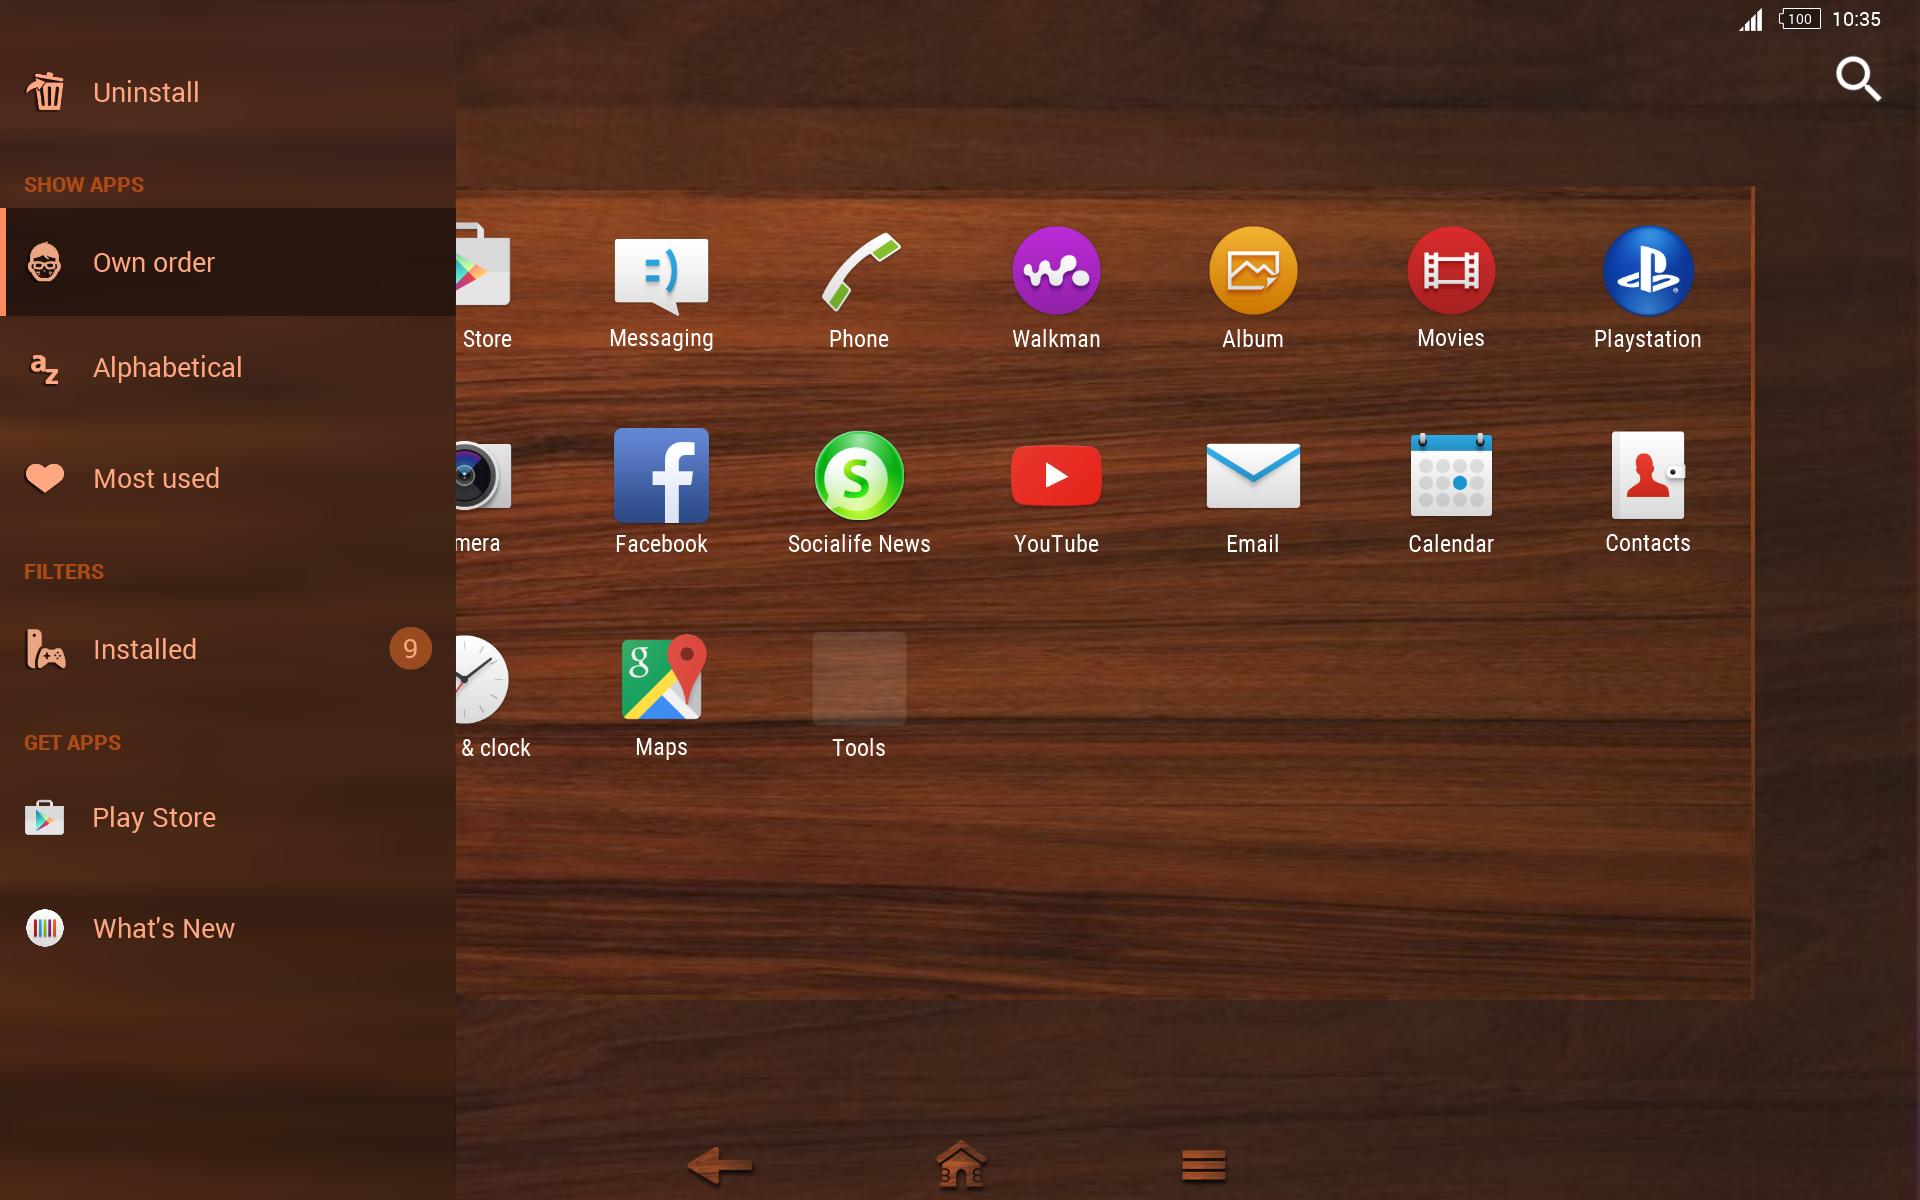Launch the Contacts app
This screenshot has width=1920, height=1200.
[x=1648, y=476]
